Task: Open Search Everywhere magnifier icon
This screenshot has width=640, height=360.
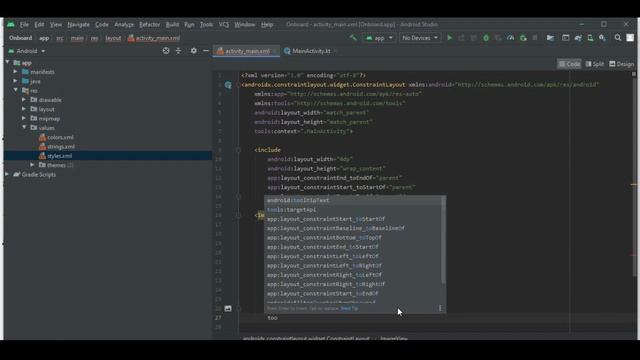Action: (618, 38)
